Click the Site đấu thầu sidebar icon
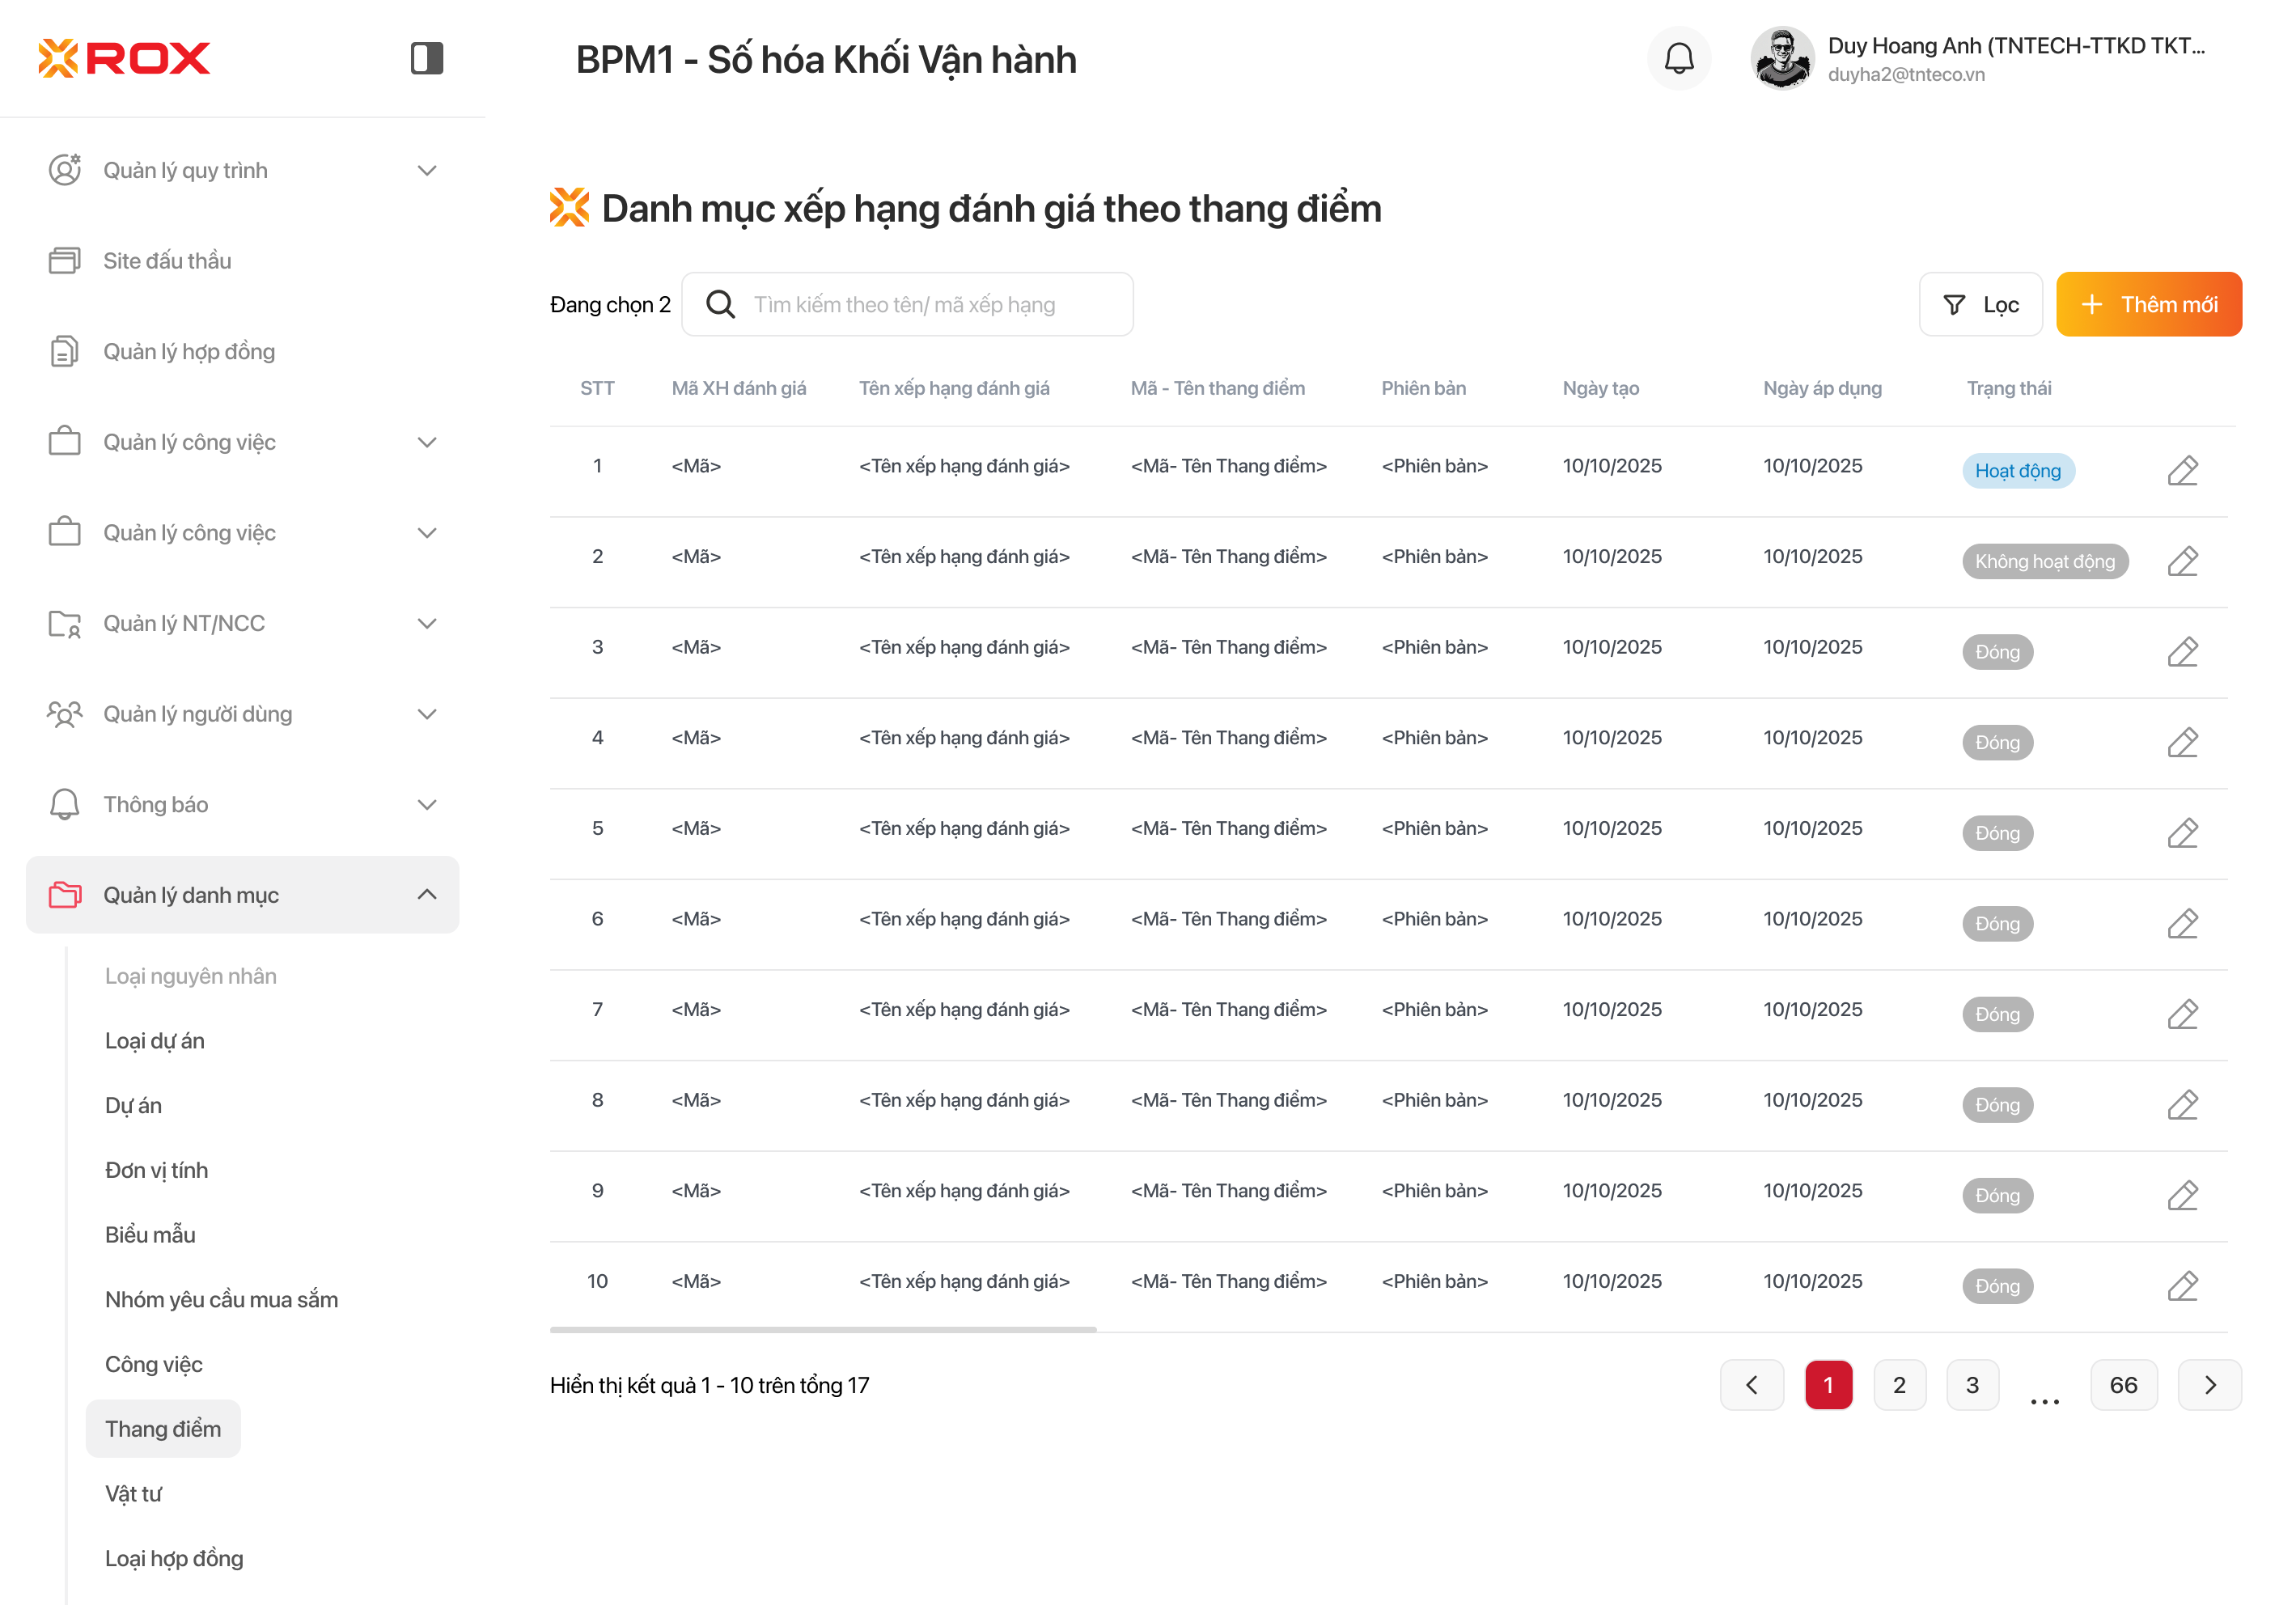2296x1605 pixels. [65, 261]
